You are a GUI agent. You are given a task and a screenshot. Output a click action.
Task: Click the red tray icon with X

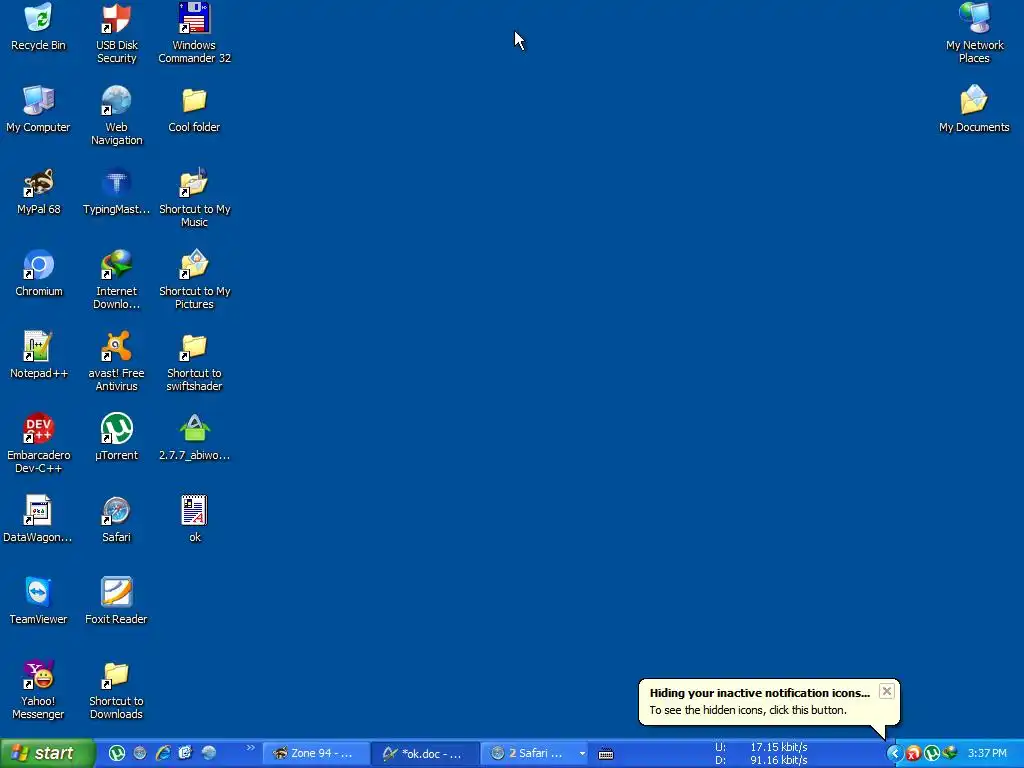[914, 754]
